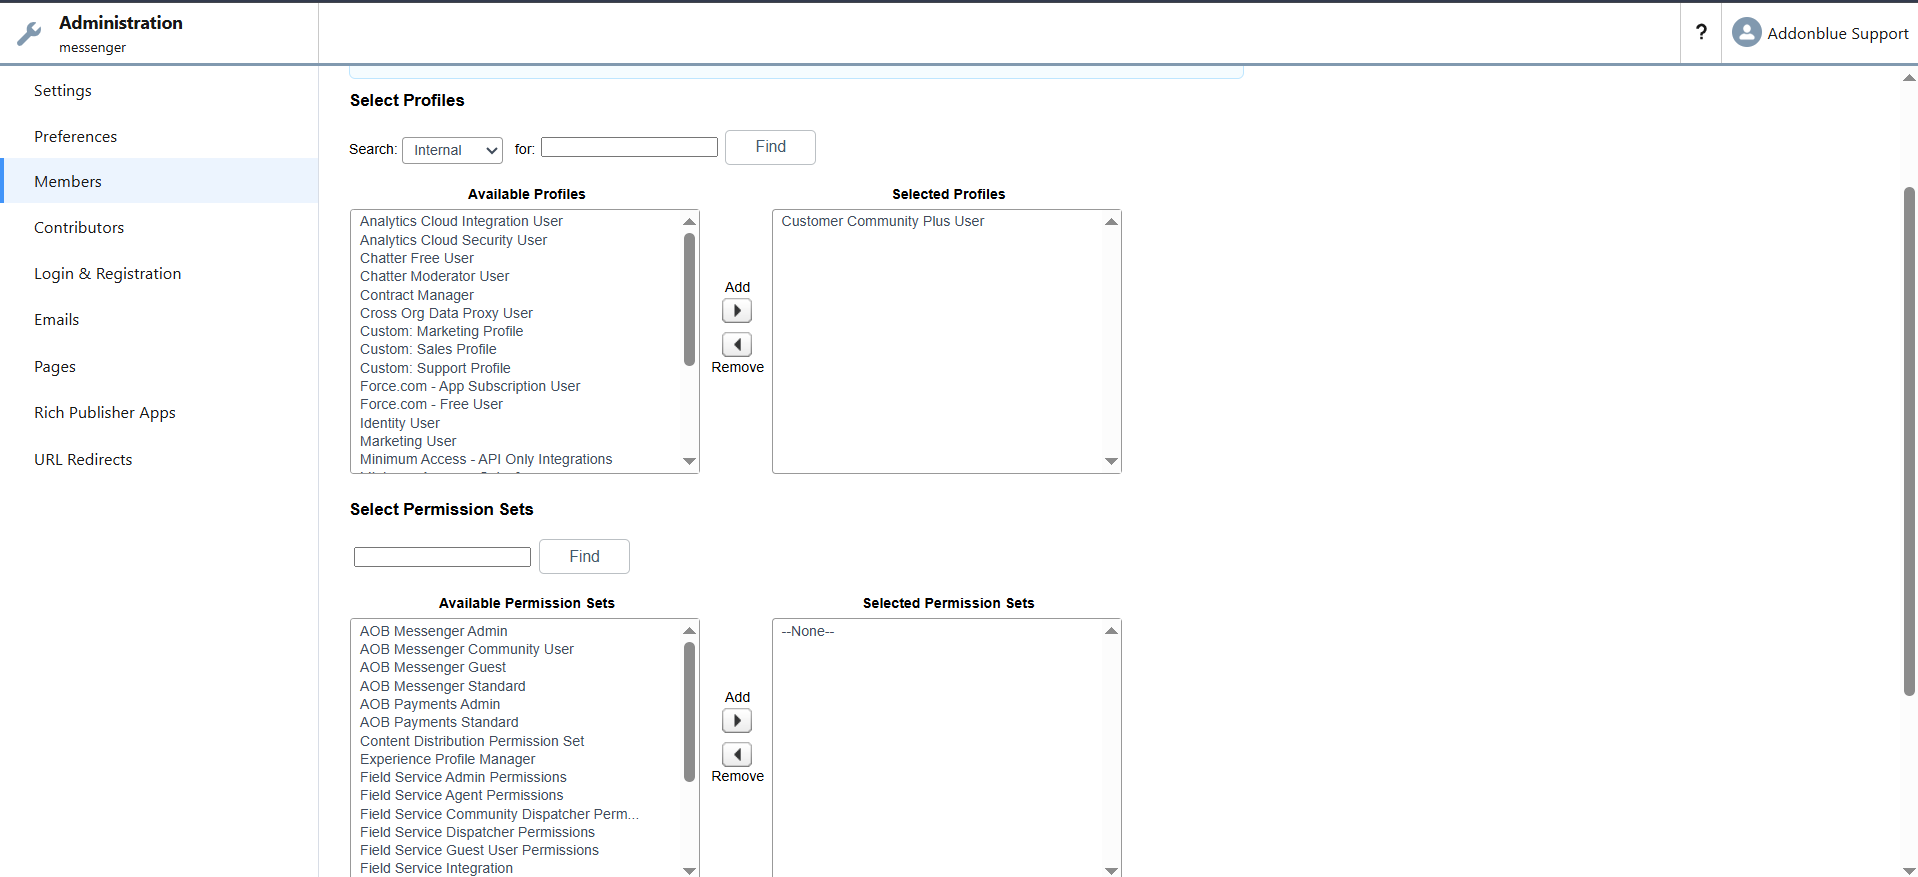Click Available Permission Sets scroll-up arrow
The width and height of the screenshot is (1918, 877).
click(x=689, y=631)
